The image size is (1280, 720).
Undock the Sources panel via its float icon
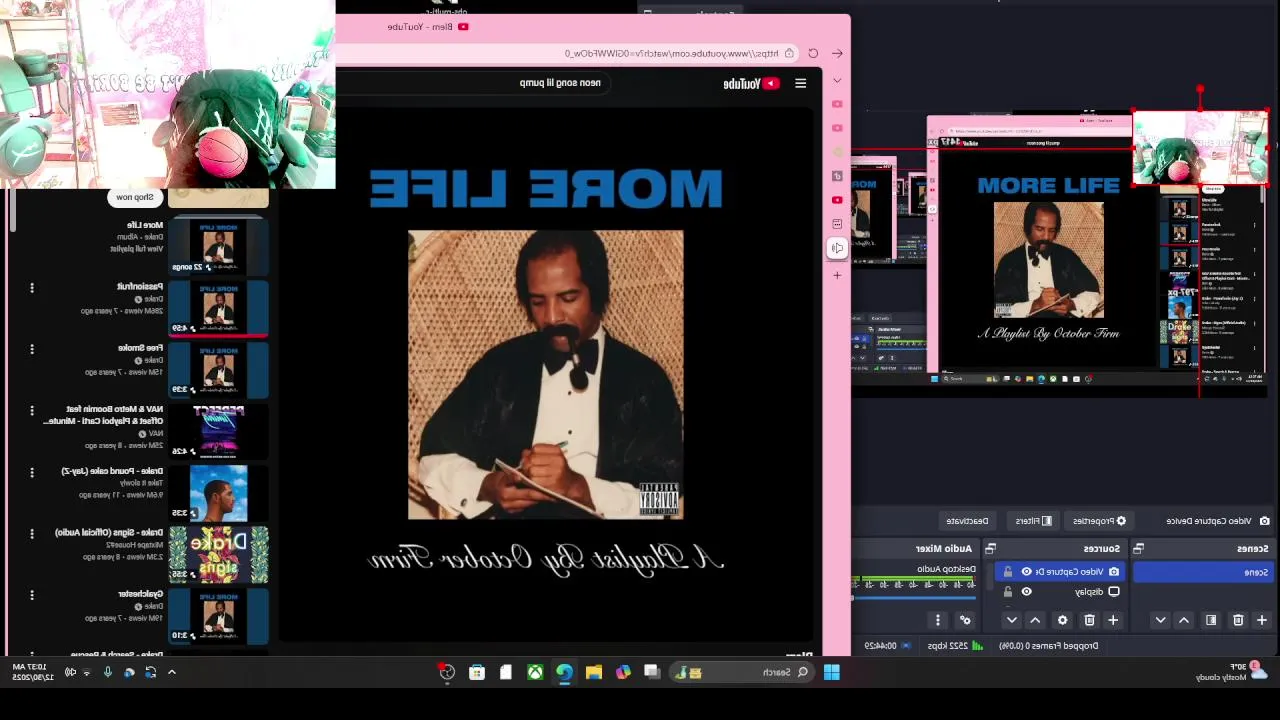(x=990, y=548)
